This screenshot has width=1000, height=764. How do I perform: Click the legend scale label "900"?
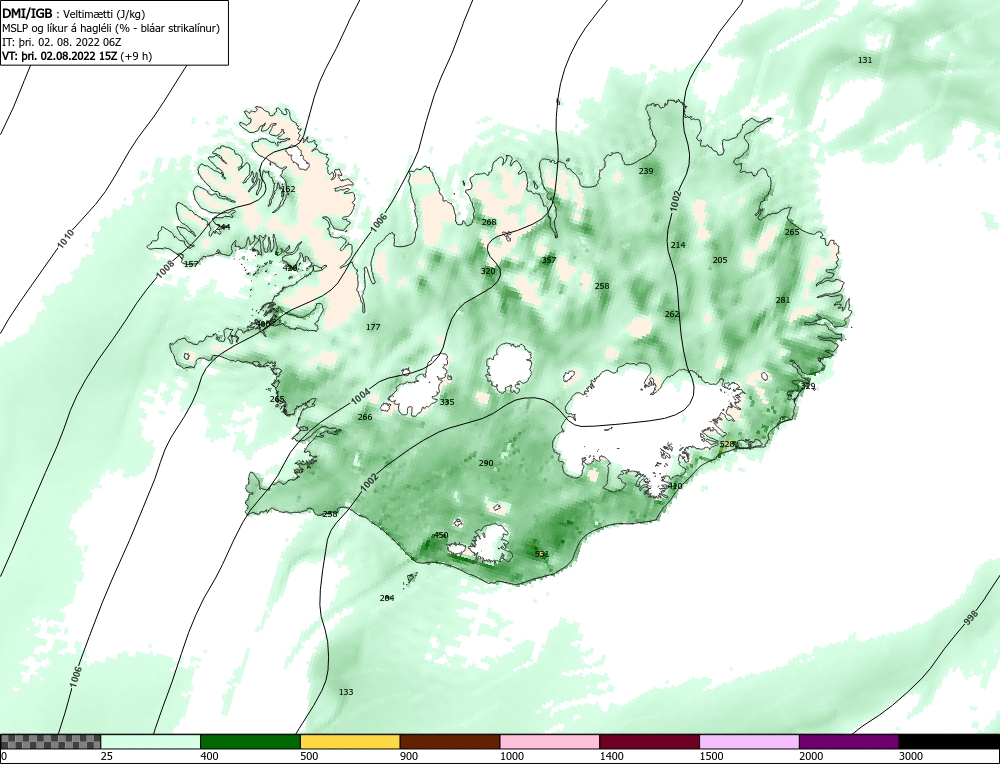pyautogui.click(x=408, y=756)
